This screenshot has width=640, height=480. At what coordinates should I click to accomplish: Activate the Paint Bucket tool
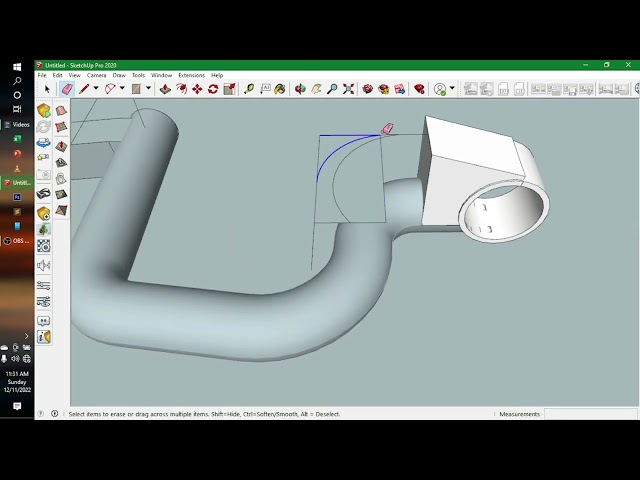click(280, 89)
